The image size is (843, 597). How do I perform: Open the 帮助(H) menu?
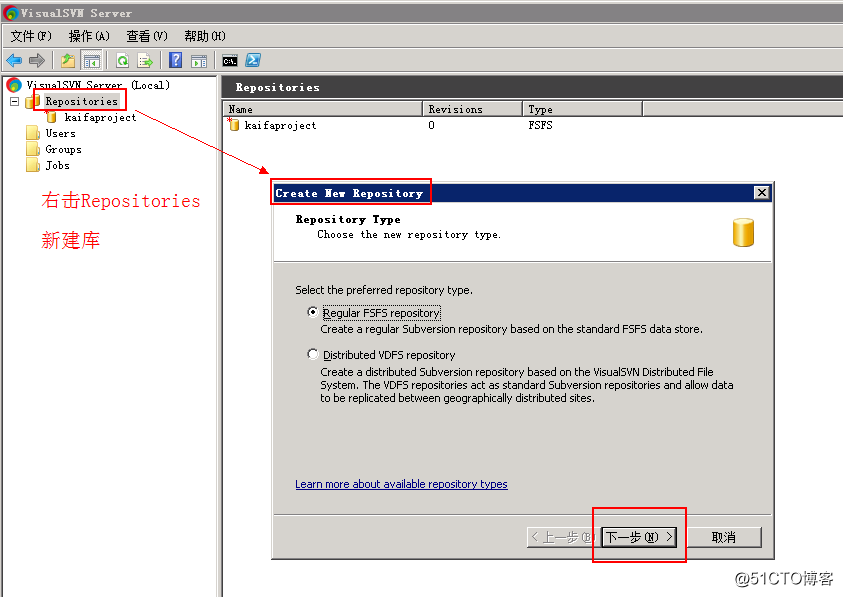click(x=205, y=36)
